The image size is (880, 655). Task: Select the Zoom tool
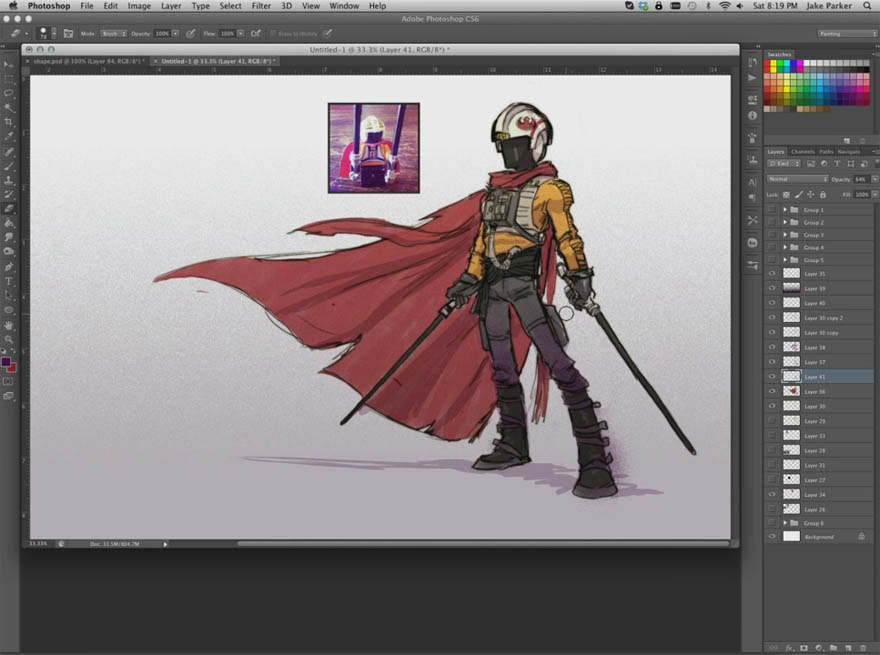(x=8, y=339)
